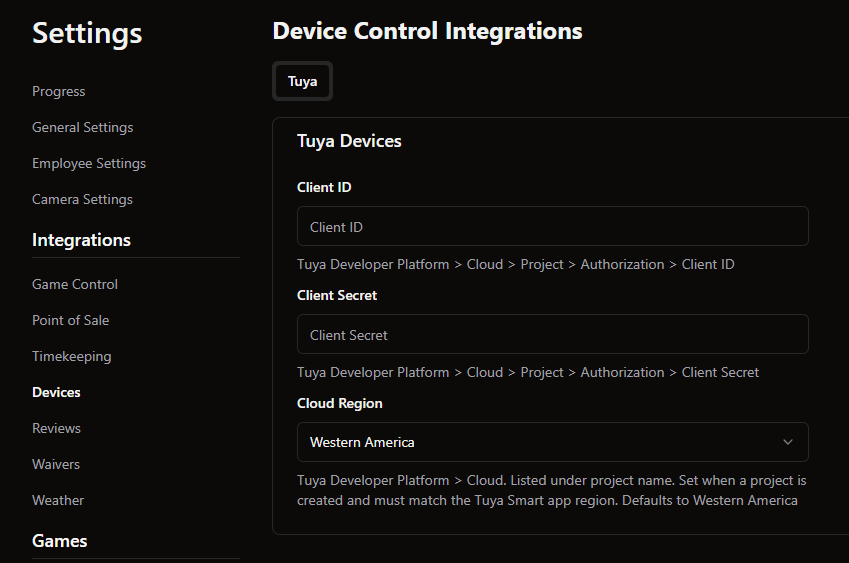Click the Cloud Region help description

(552, 490)
